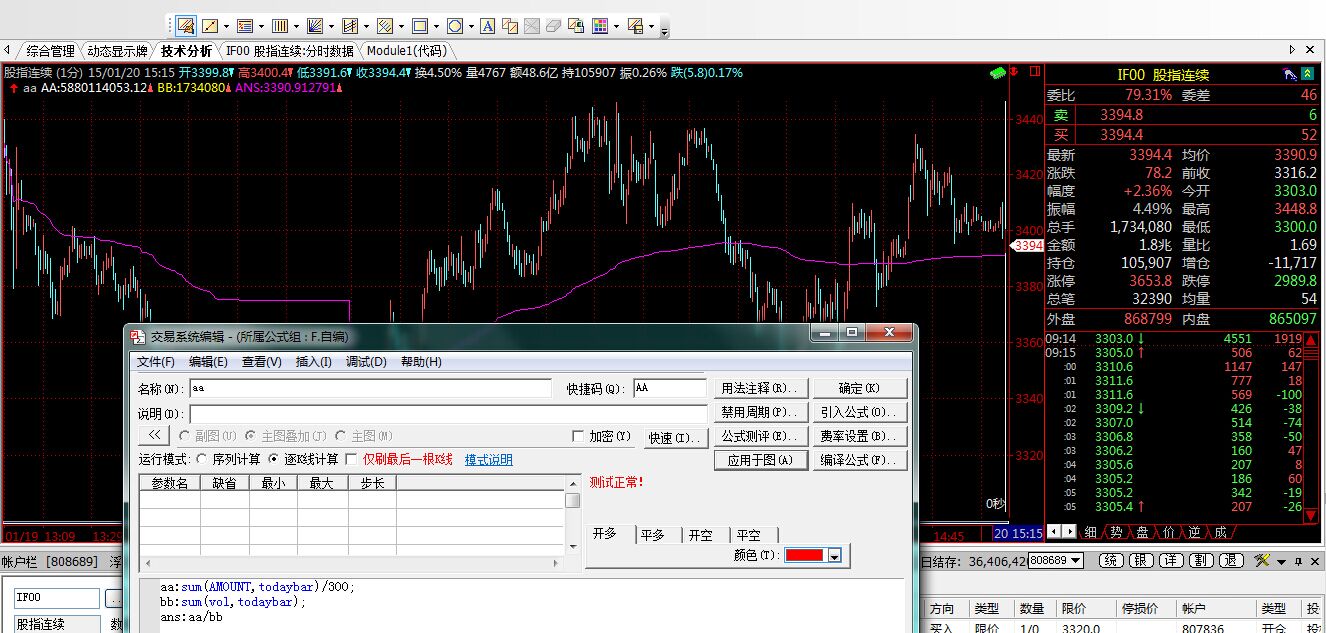Open the color palette dropdown arrow

615,26
